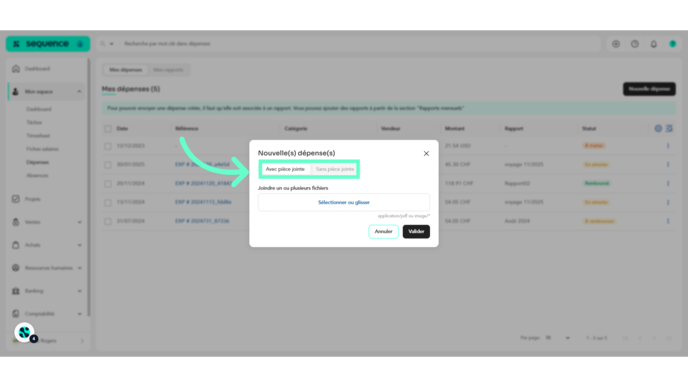Click the Annuler button
This screenshot has height=387, width=688.
383,231
